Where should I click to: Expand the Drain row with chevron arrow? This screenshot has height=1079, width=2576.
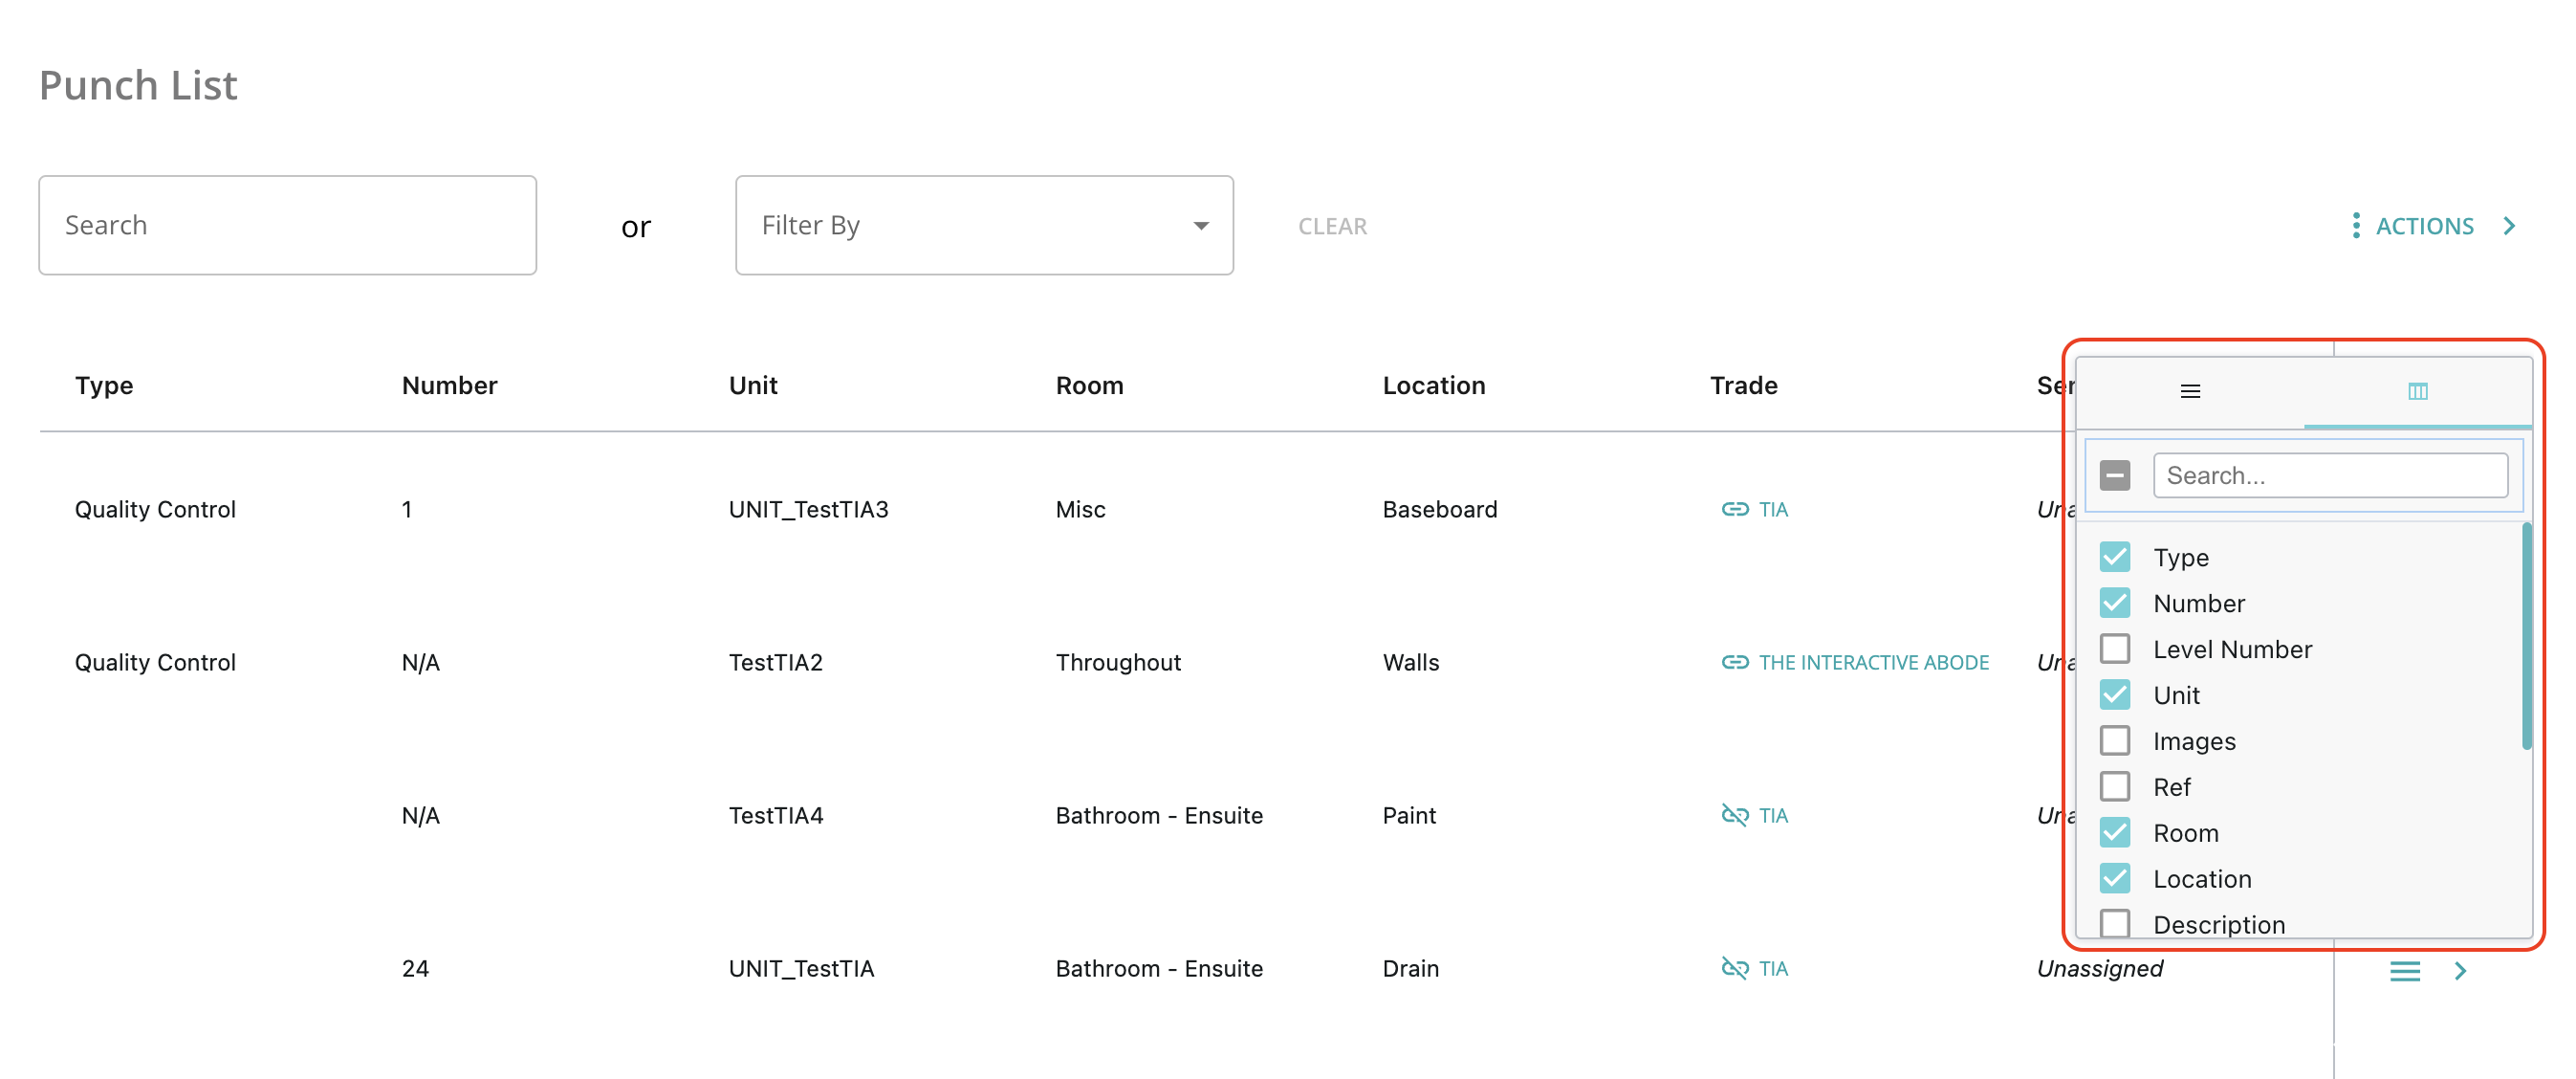point(2461,970)
